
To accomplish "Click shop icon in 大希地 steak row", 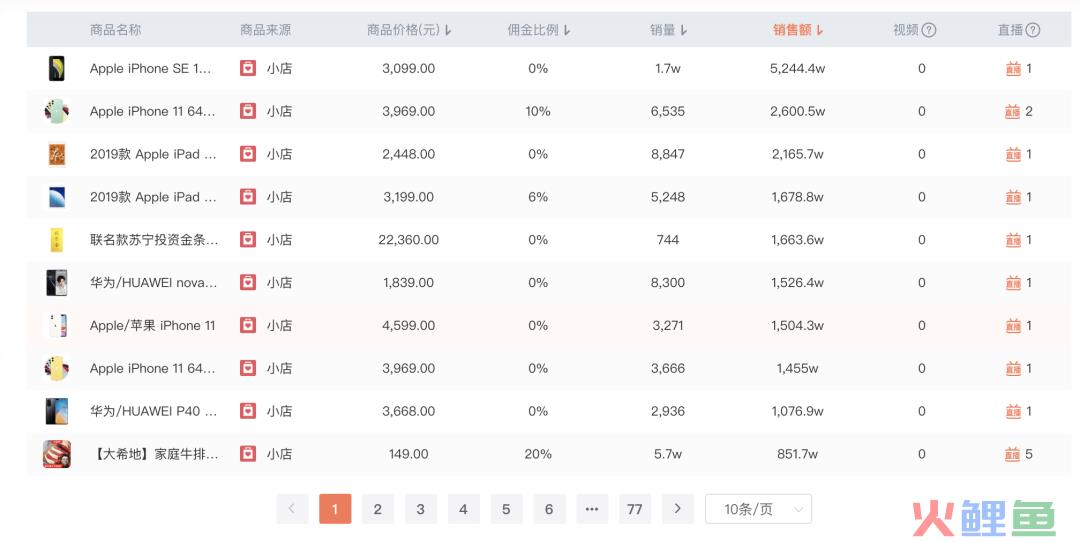I will 248,454.
